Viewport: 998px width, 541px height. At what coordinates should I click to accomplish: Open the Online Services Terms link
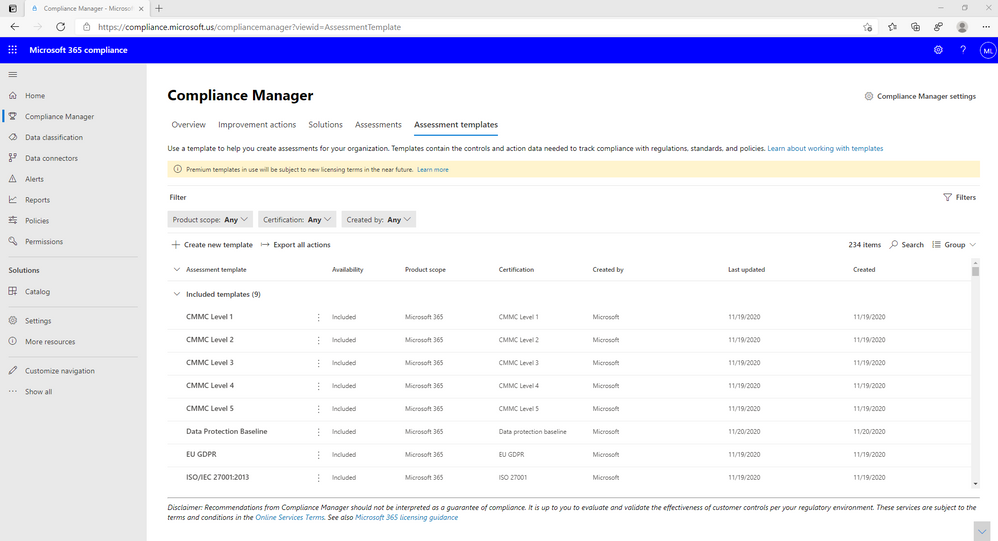tap(290, 517)
